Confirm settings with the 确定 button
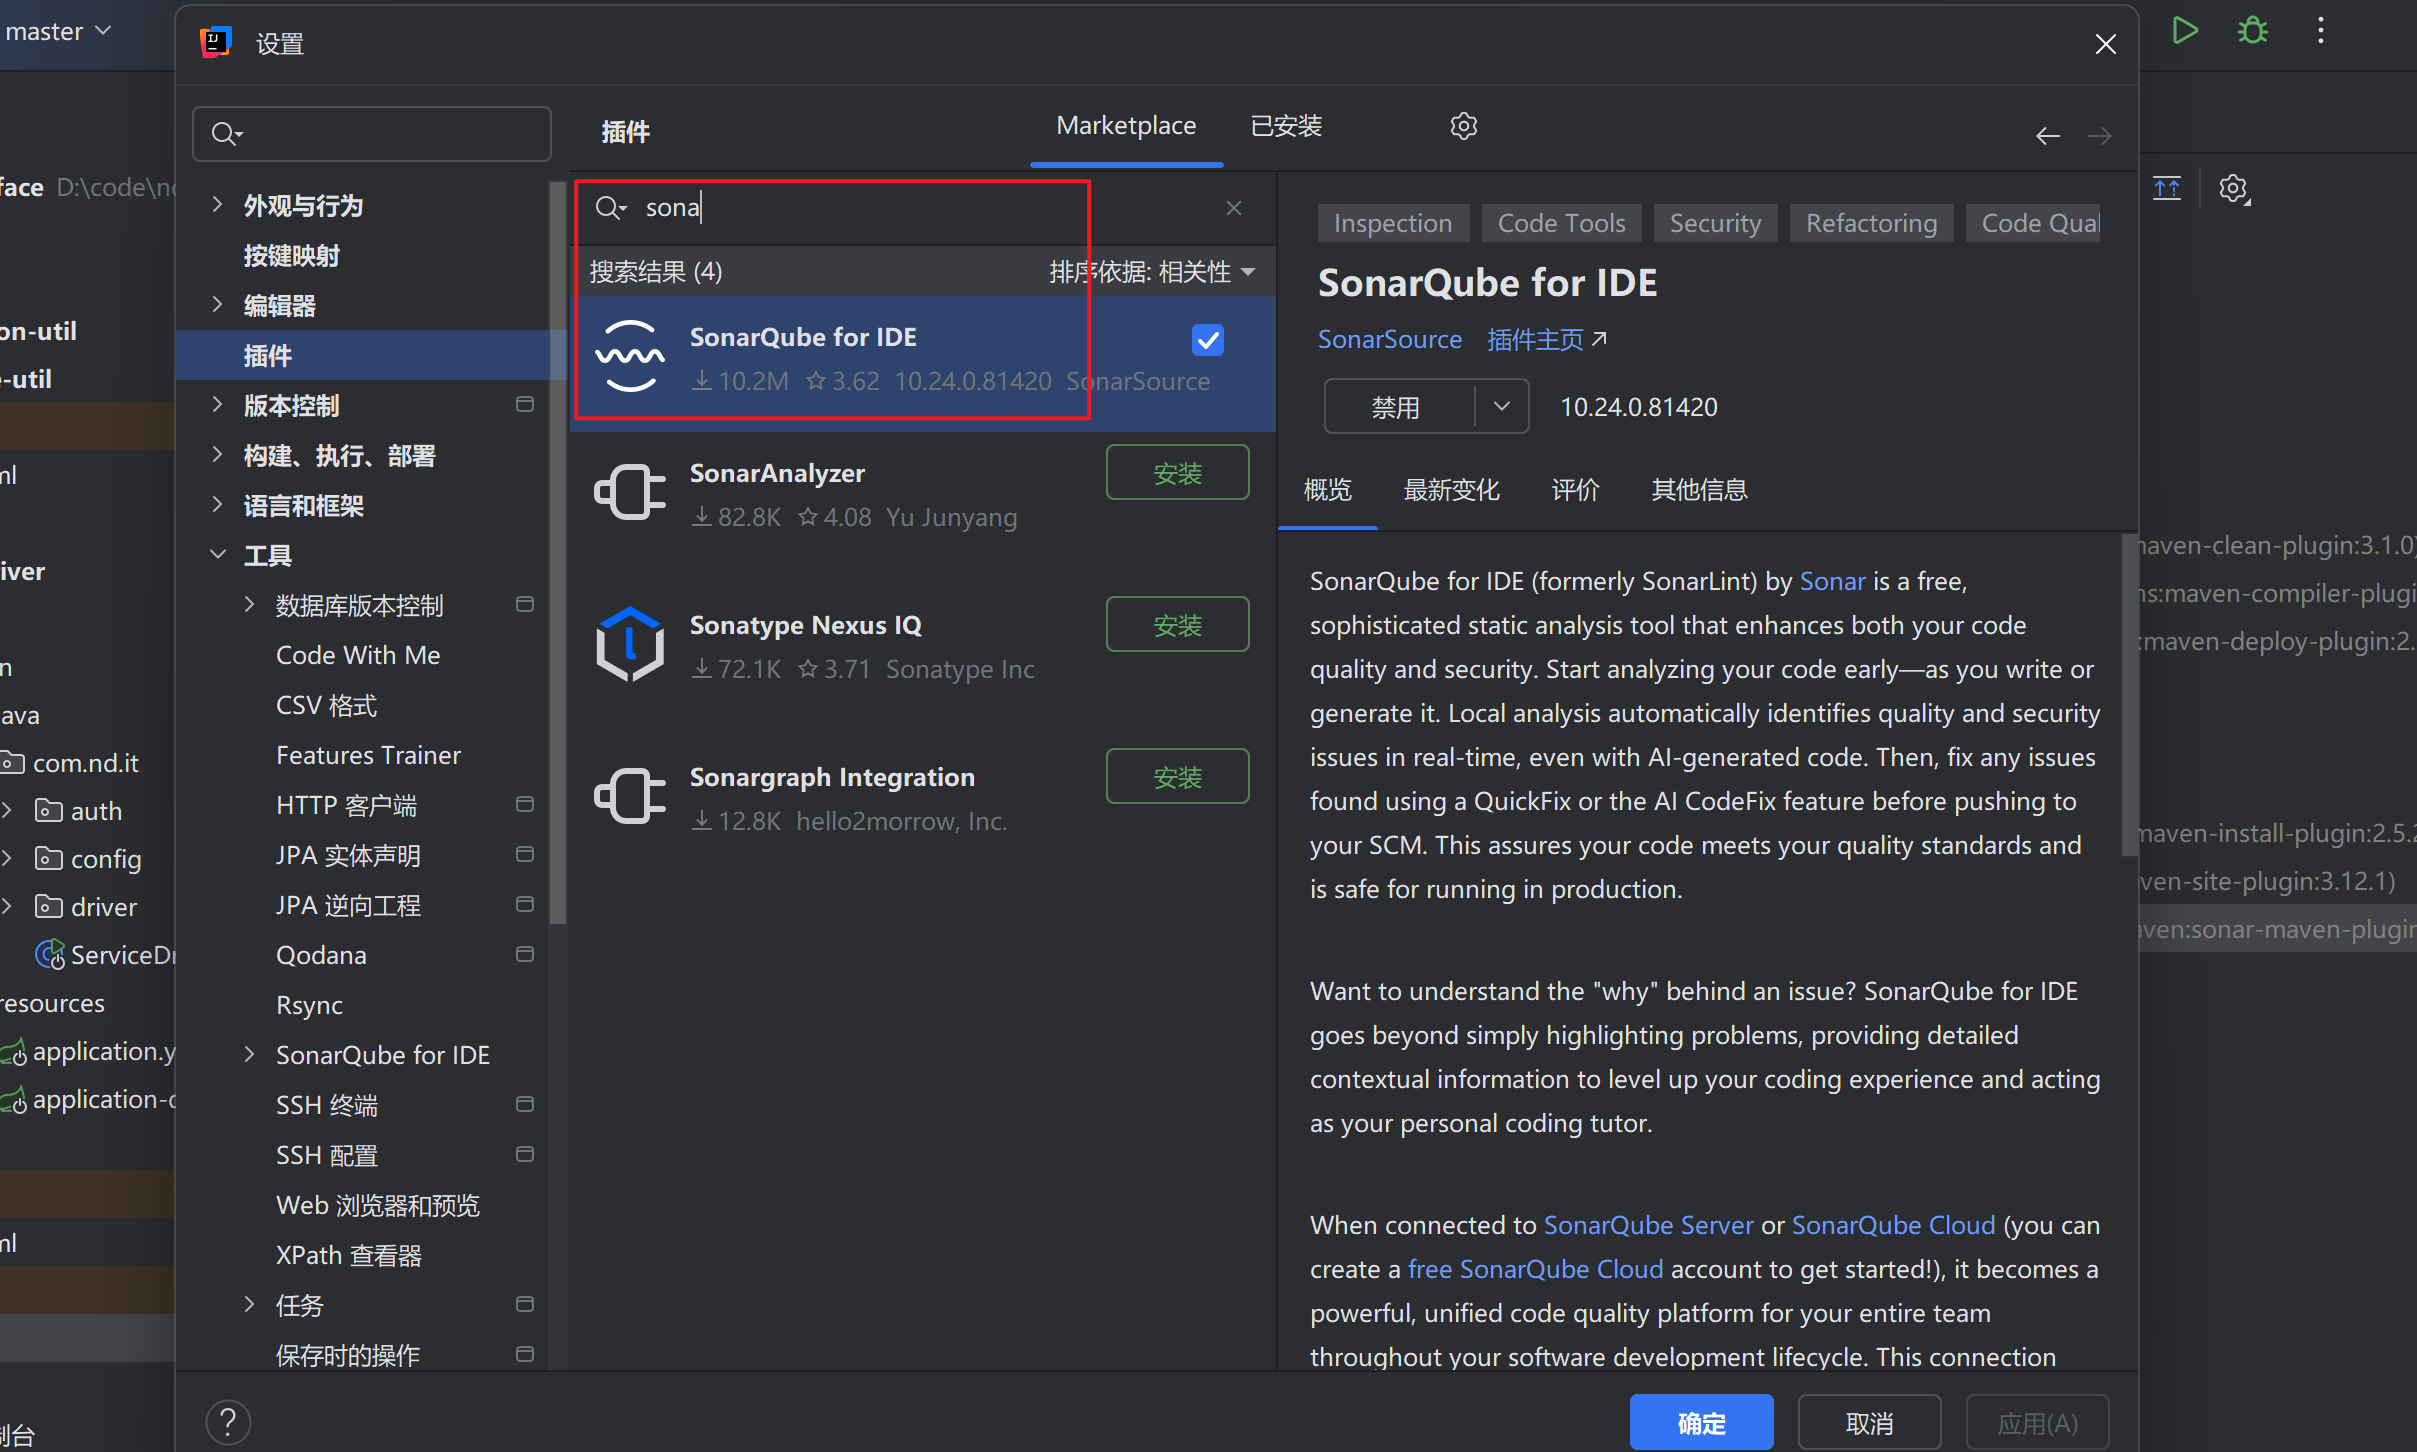The height and width of the screenshot is (1452, 2417). click(x=1700, y=1421)
